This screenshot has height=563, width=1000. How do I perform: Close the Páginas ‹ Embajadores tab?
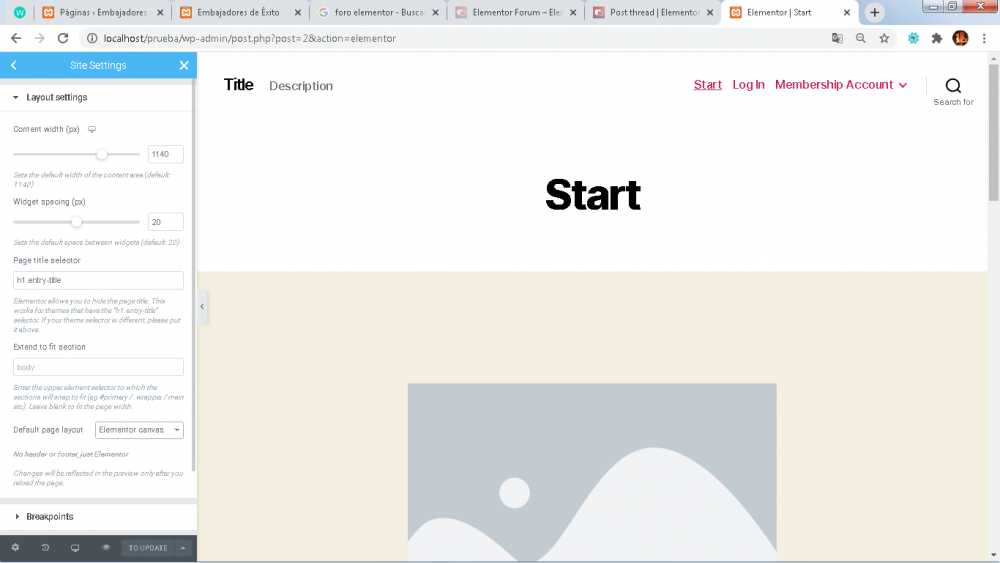tap(160, 12)
